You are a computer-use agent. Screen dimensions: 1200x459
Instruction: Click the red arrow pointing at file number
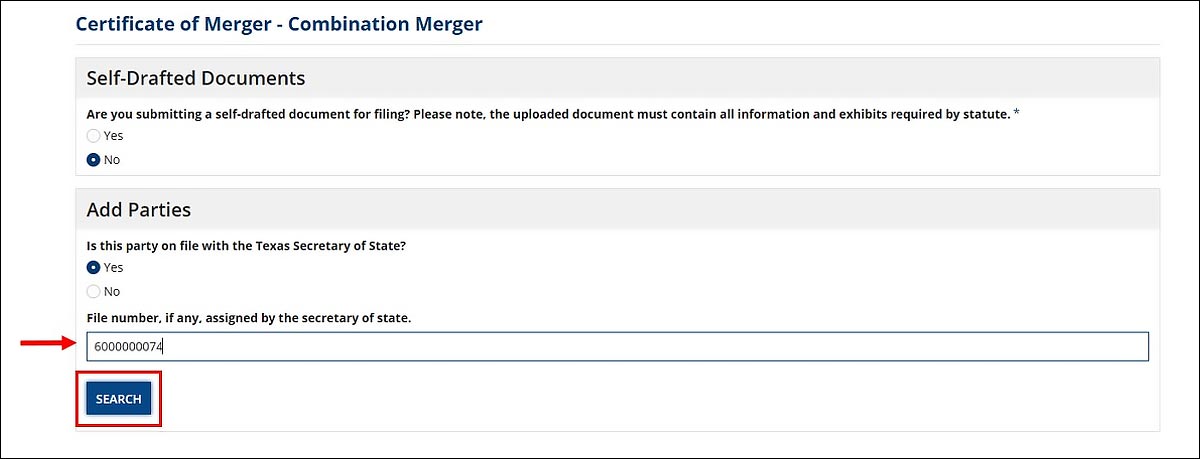pos(48,344)
